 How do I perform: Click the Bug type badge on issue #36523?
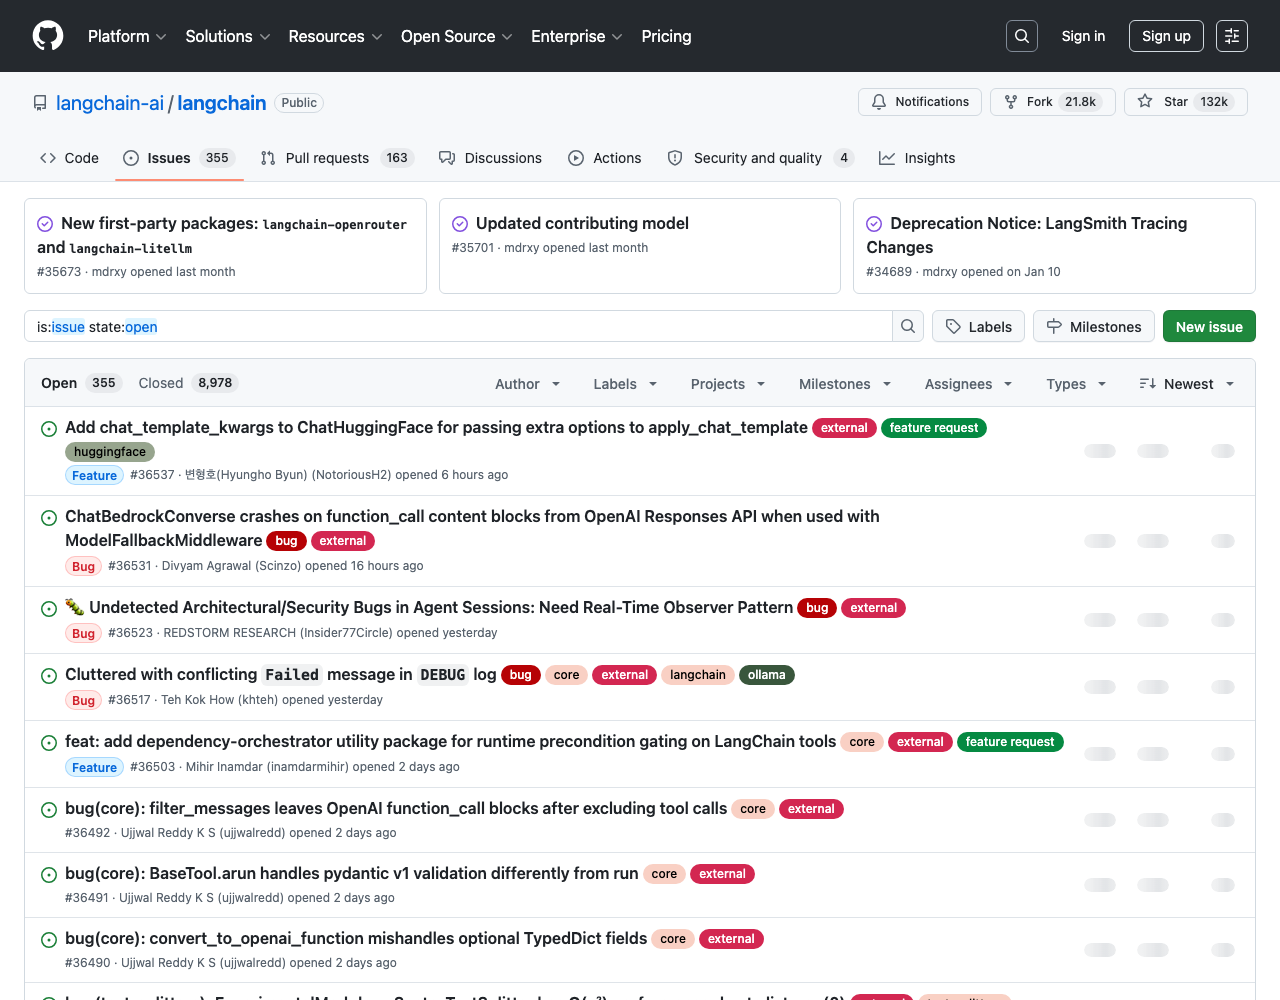[x=84, y=634]
